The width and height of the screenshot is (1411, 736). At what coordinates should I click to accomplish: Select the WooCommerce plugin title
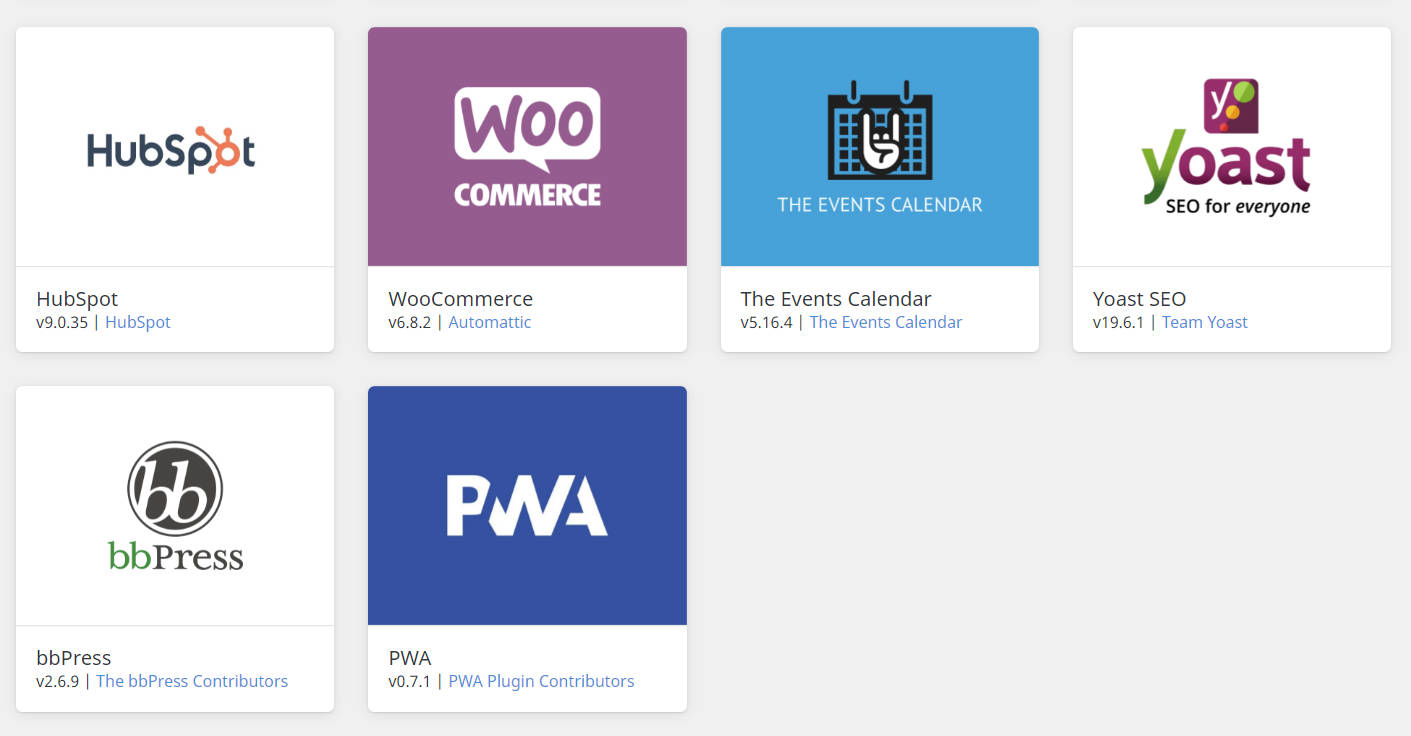(461, 298)
